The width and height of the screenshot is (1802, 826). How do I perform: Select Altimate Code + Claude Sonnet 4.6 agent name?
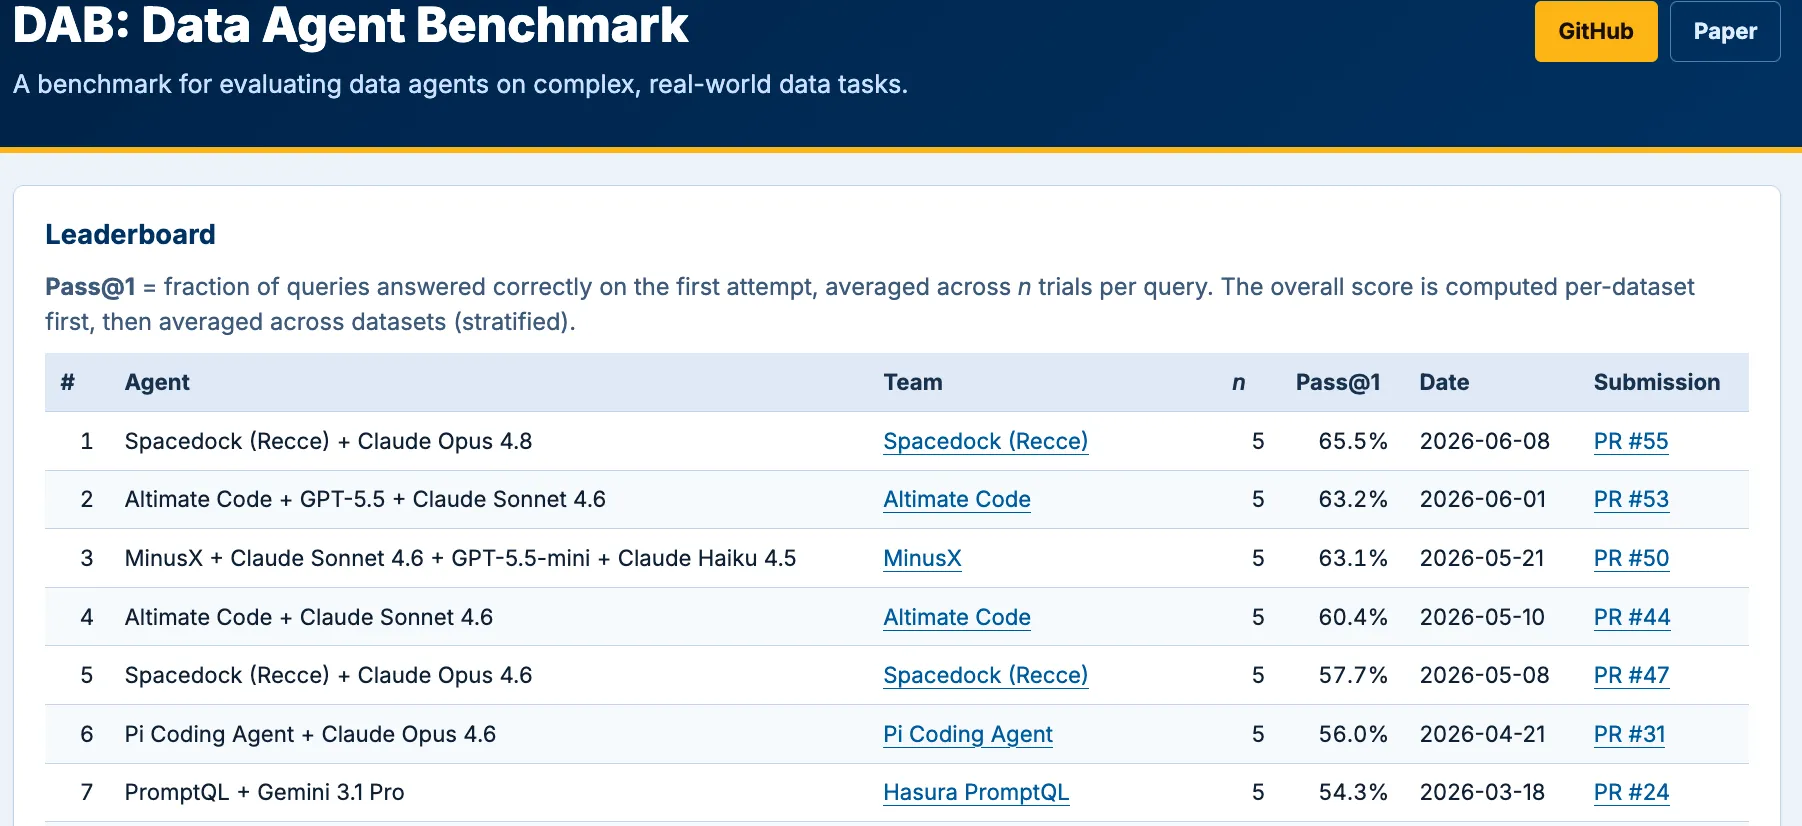(x=309, y=617)
